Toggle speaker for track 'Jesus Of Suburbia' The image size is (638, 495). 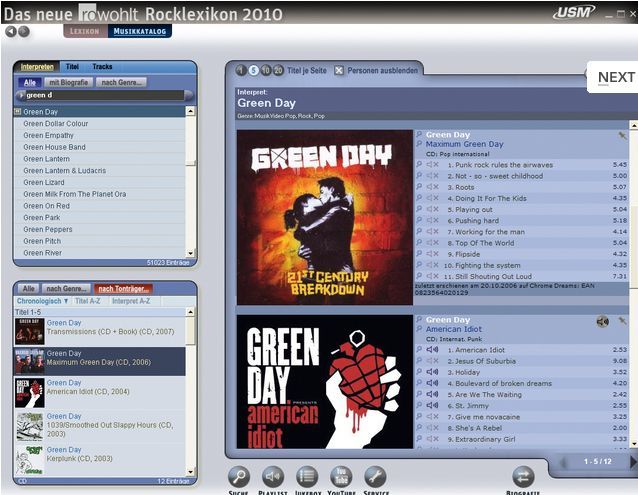click(x=432, y=361)
